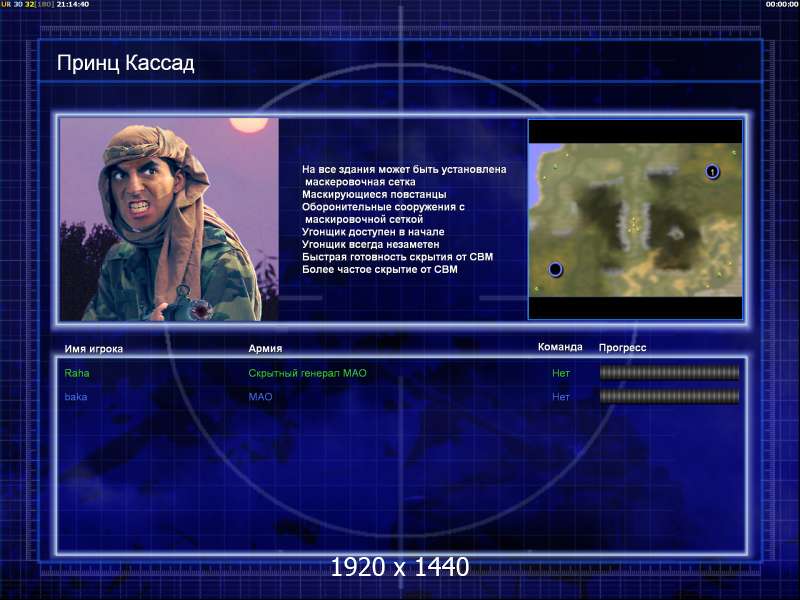Click the 00:00:00 timer in the corner
Image resolution: width=800 pixels, height=600 pixels.
click(x=782, y=4)
